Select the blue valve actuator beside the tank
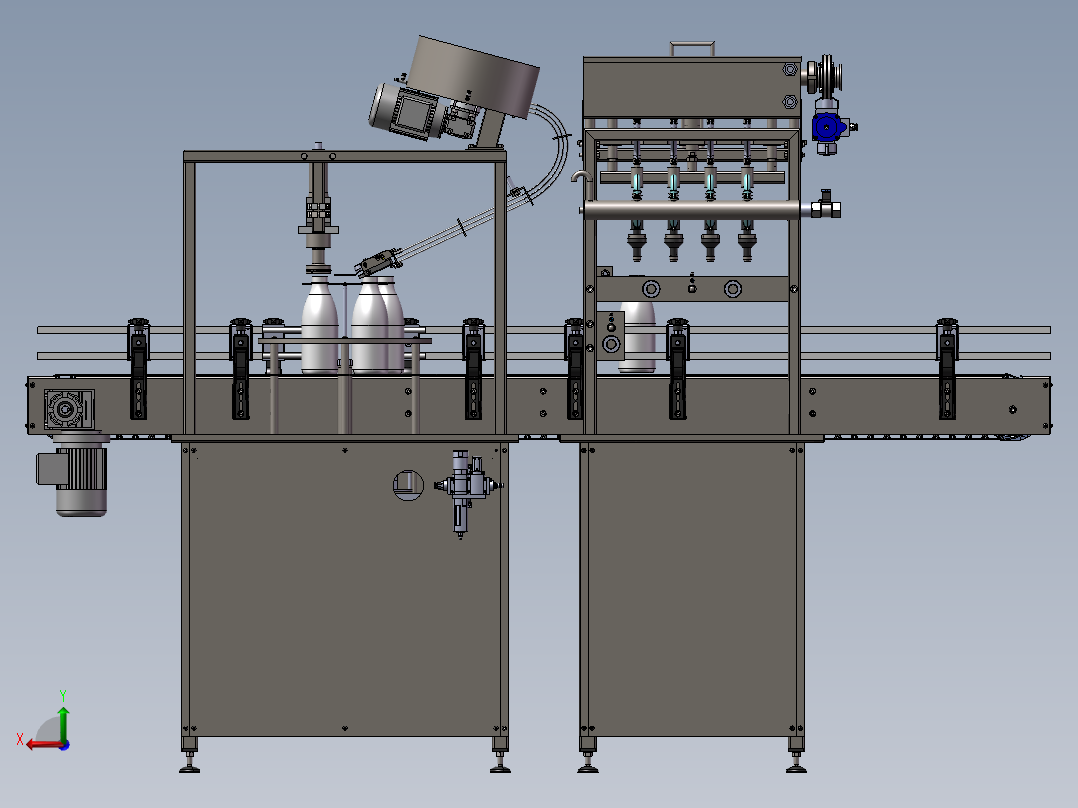The width and height of the screenshot is (1078, 808). coord(828,129)
